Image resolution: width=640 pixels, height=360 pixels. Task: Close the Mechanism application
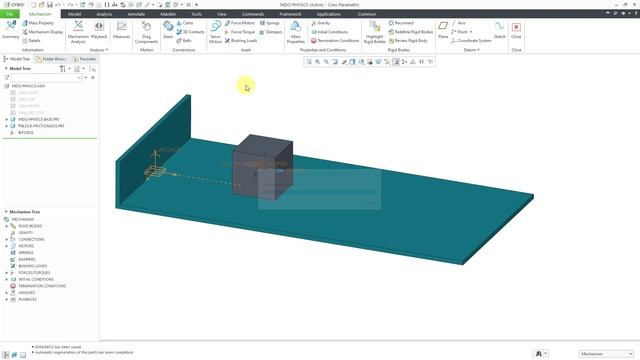pyautogui.click(x=516, y=29)
